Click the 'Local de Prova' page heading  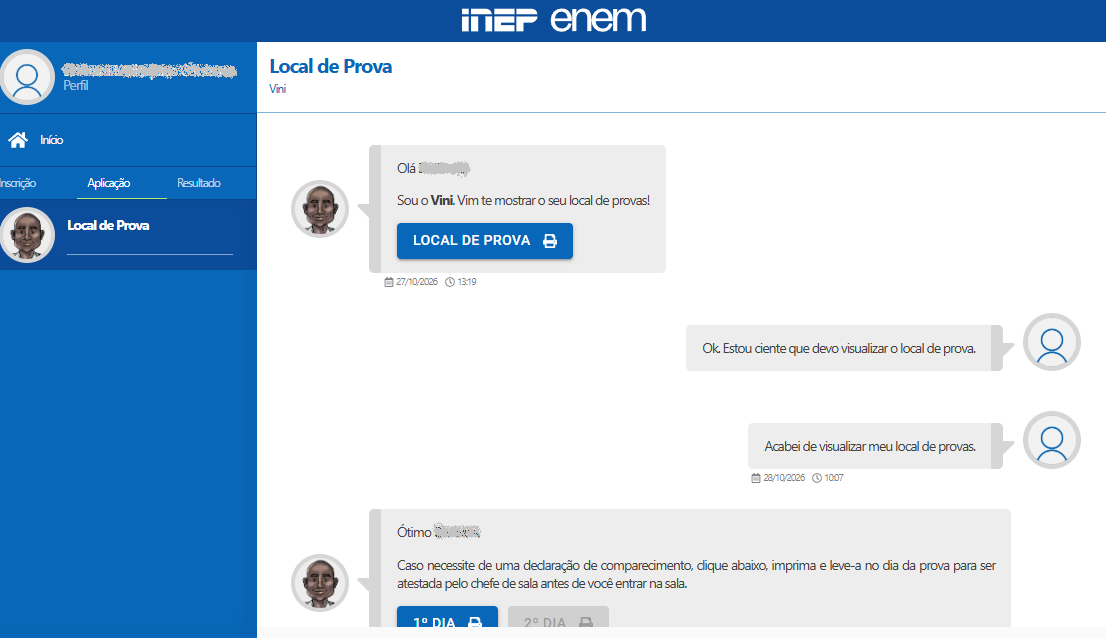point(331,66)
